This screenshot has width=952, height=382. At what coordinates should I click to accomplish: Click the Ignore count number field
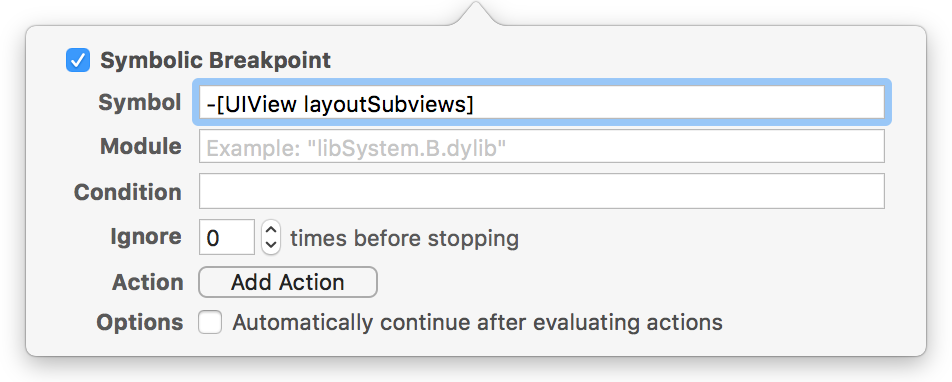[227, 237]
